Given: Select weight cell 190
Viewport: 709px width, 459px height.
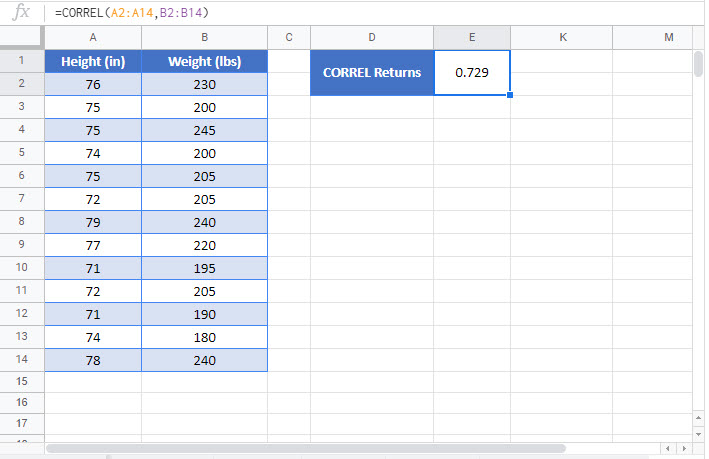Looking at the screenshot, I should pyautogui.click(x=204, y=314).
